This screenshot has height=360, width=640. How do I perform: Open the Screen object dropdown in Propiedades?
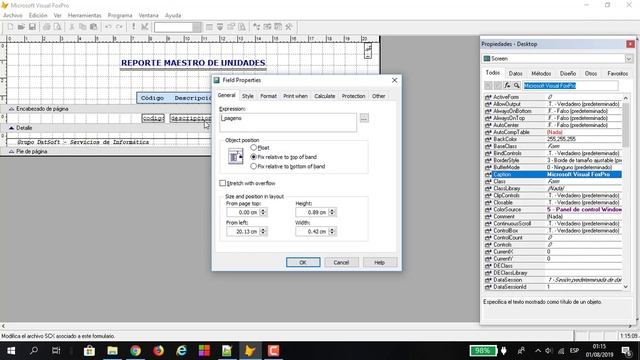(x=629, y=59)
